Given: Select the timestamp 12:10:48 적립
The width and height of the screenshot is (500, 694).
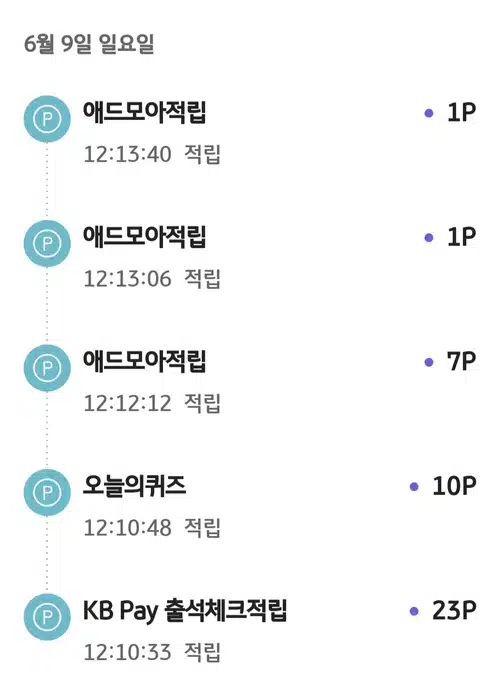Looking at the screenshot, I should click(x=152, y=528).
